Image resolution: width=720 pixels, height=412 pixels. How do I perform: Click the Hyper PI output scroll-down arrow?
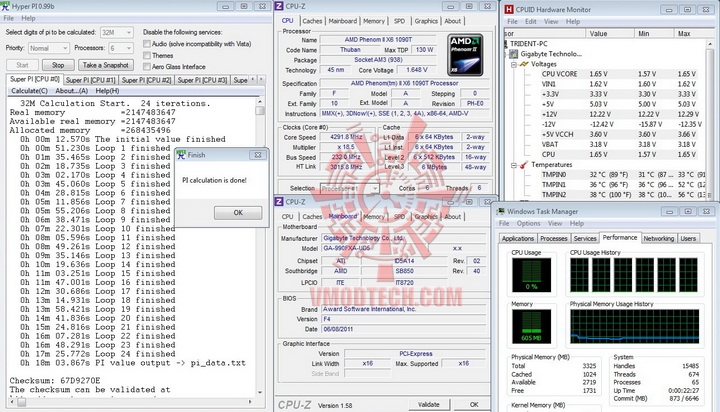tap(260, 392)
